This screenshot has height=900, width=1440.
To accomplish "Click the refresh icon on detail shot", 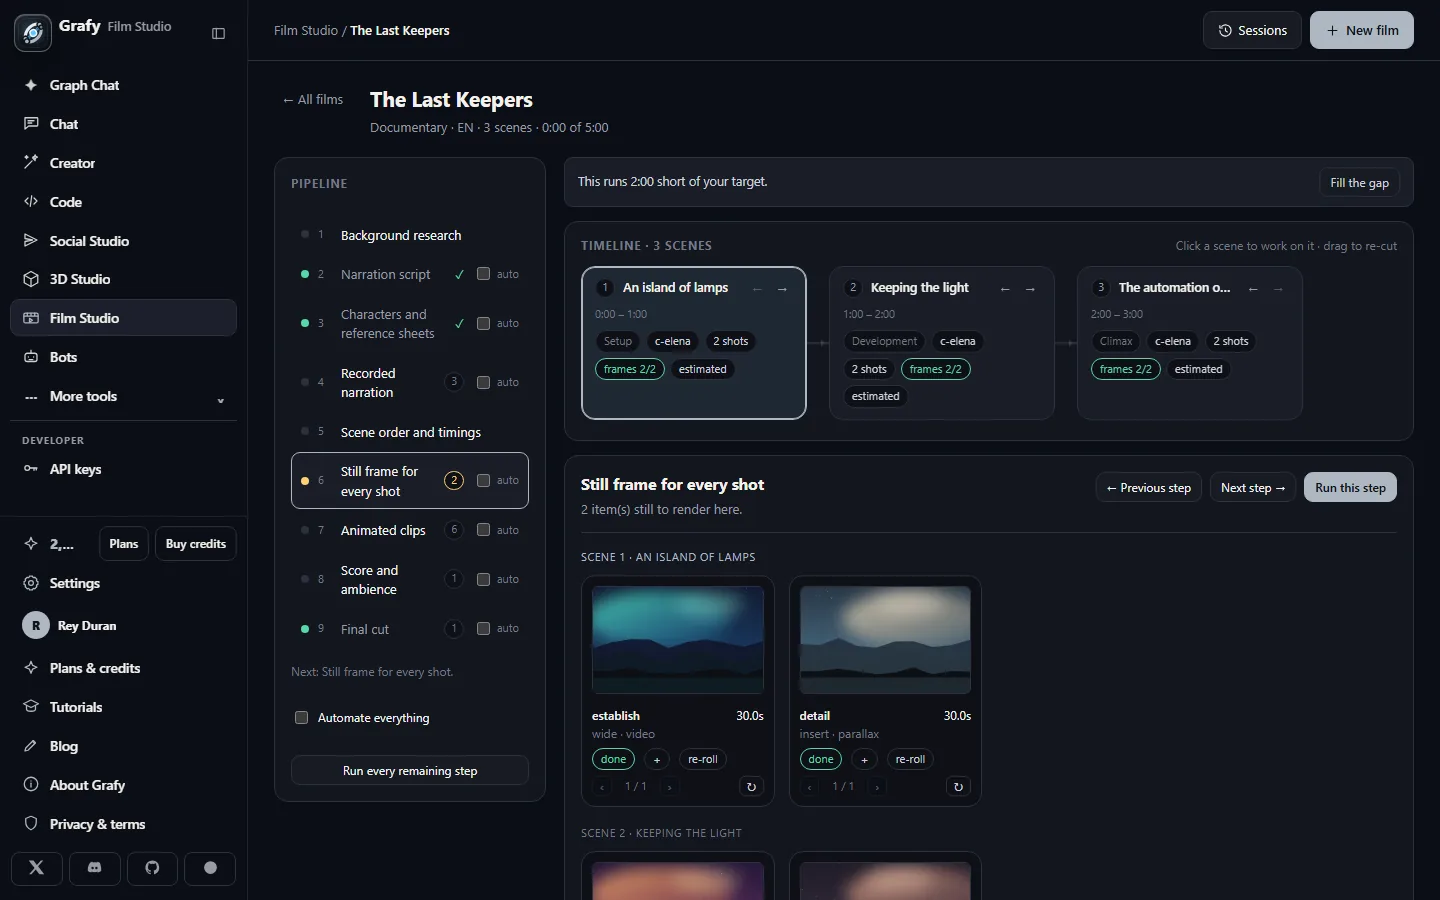I will 958,787.
